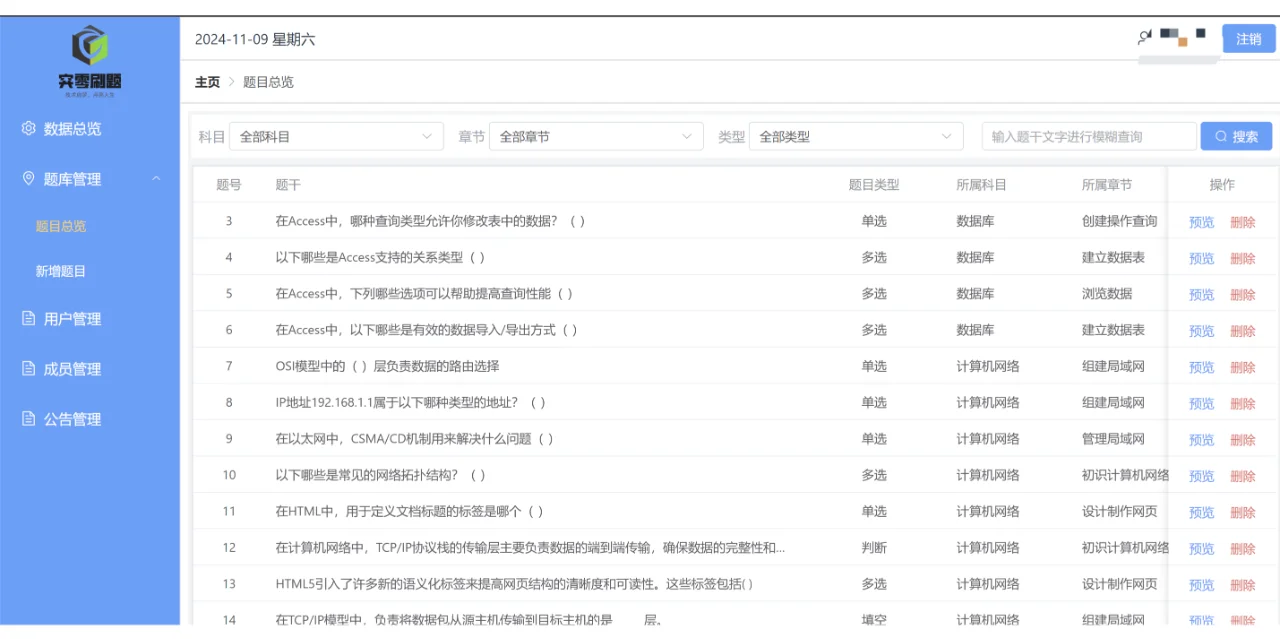Preview question 7 using its 预览 link
The height and width of the screenshot is (639, 1280).
(1200, 366)
